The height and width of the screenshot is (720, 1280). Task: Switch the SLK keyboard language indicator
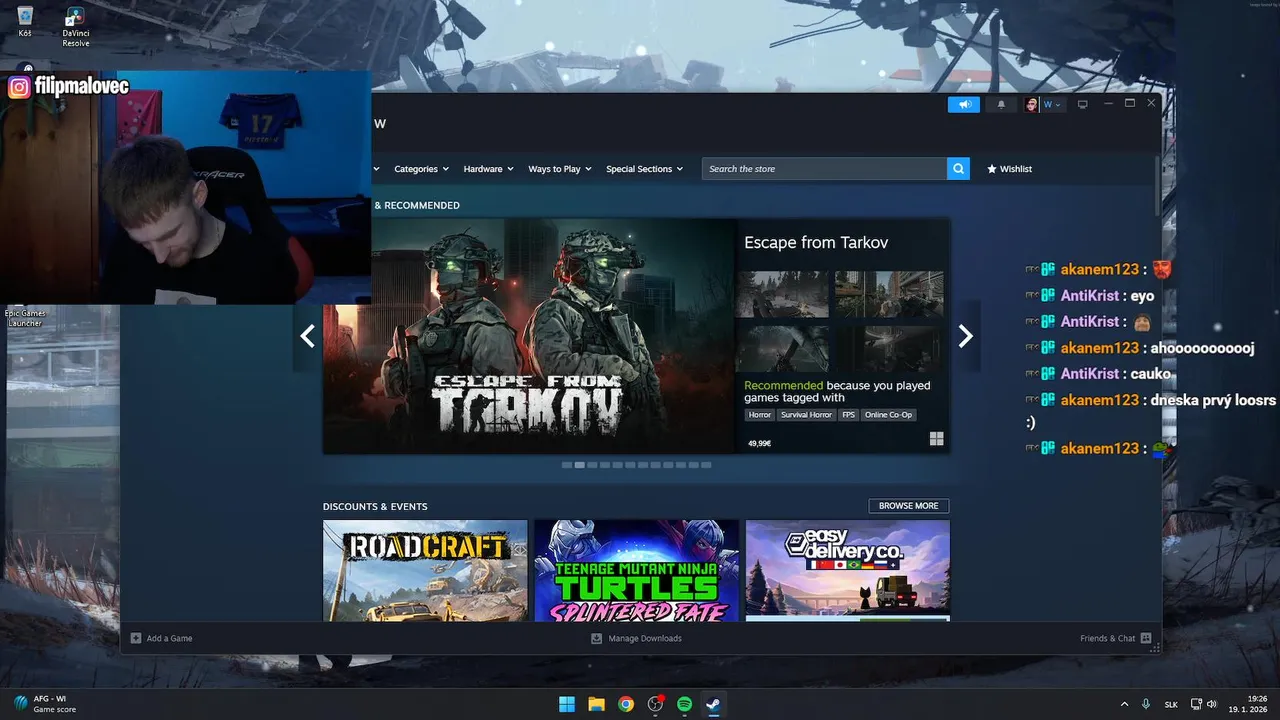point(1171,705)
